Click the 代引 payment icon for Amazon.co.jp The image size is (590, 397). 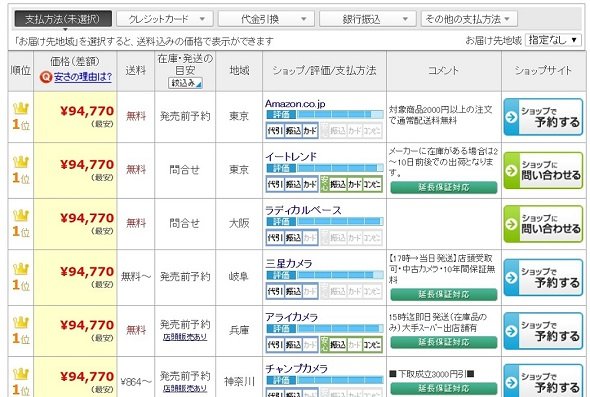(x=275, y=131)
